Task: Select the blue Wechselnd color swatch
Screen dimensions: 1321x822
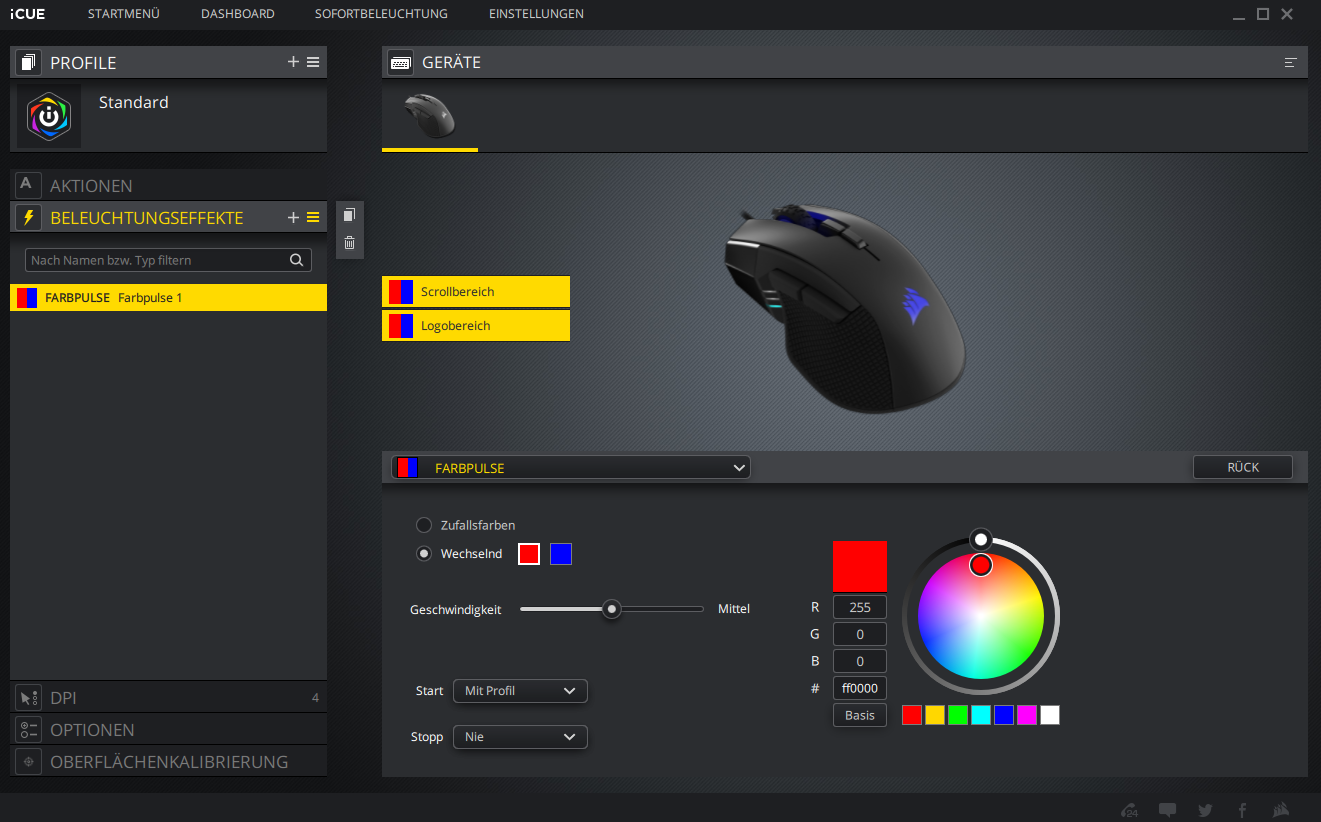Action: [561, 553]
